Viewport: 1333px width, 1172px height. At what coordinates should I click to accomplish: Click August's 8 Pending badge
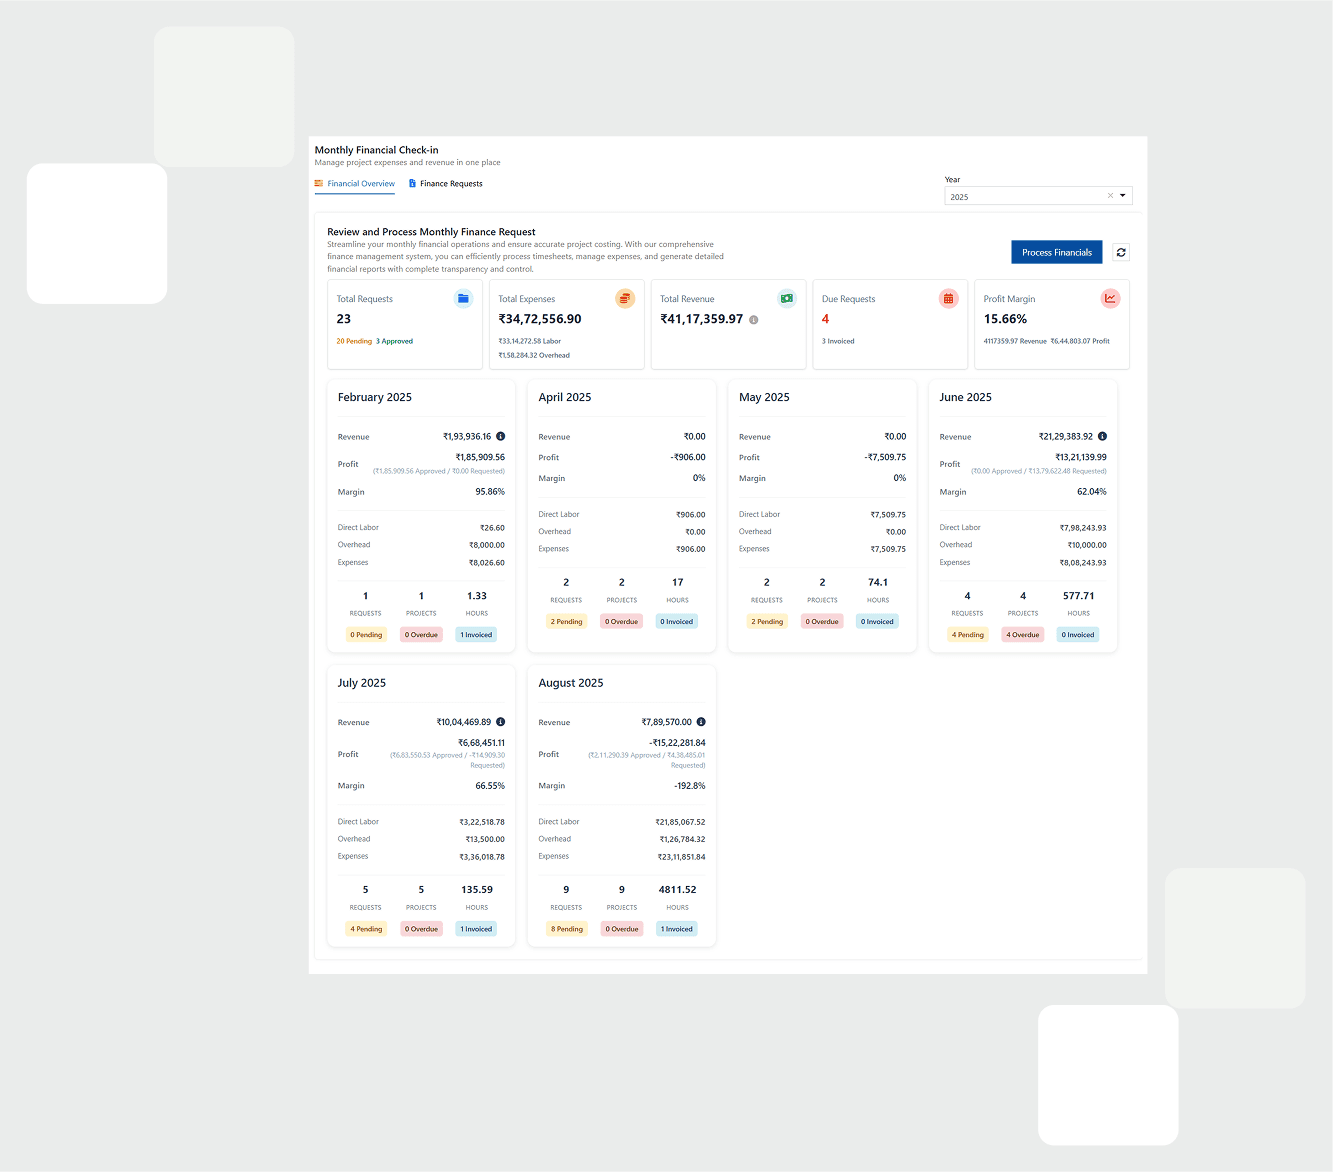click(567, 929)
